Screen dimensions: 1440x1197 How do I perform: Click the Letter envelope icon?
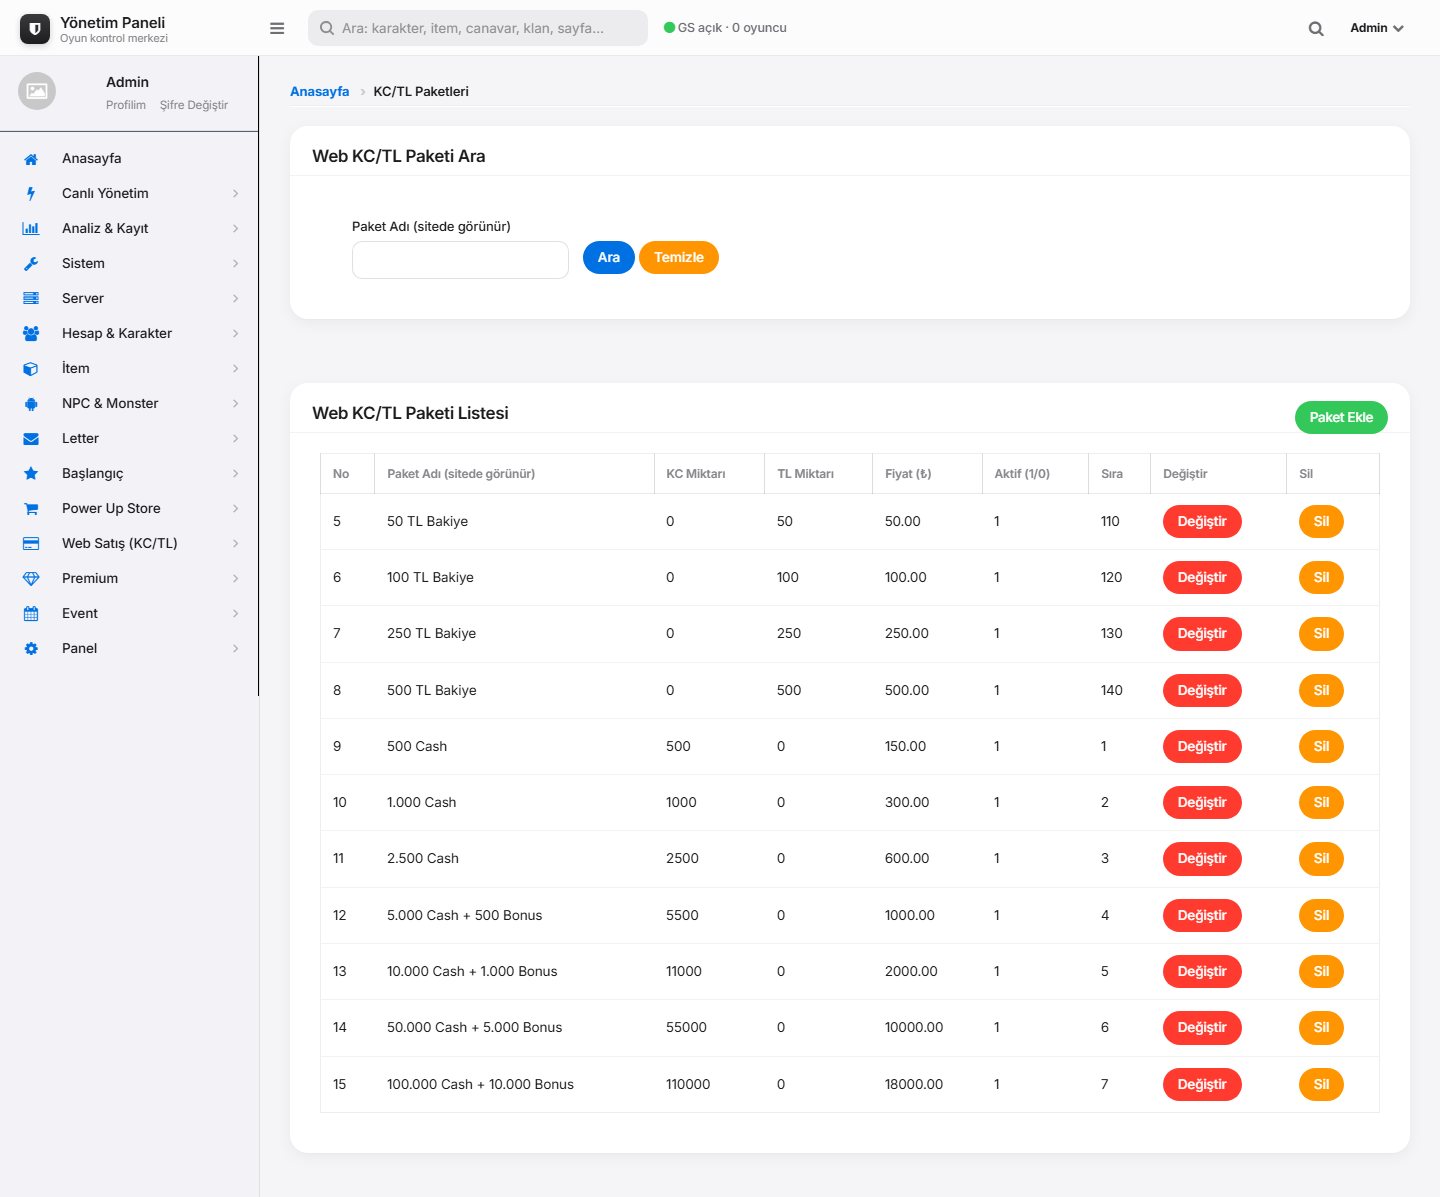(31, 439)
